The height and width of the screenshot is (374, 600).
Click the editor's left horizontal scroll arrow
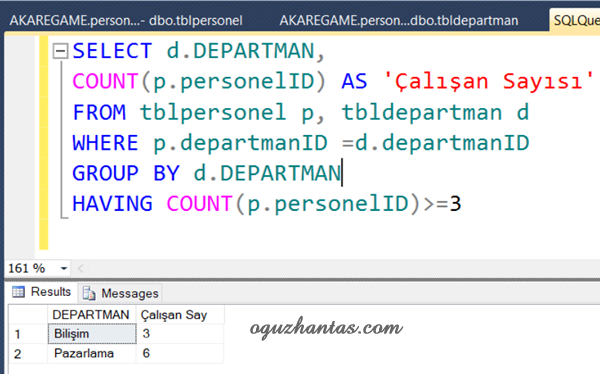81,268
